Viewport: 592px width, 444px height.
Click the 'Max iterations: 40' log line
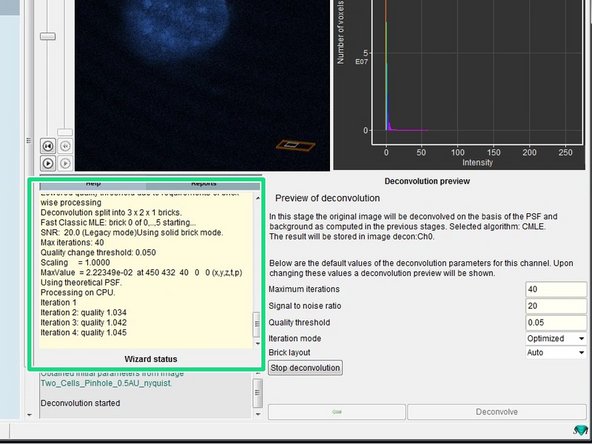click(72, 242)
